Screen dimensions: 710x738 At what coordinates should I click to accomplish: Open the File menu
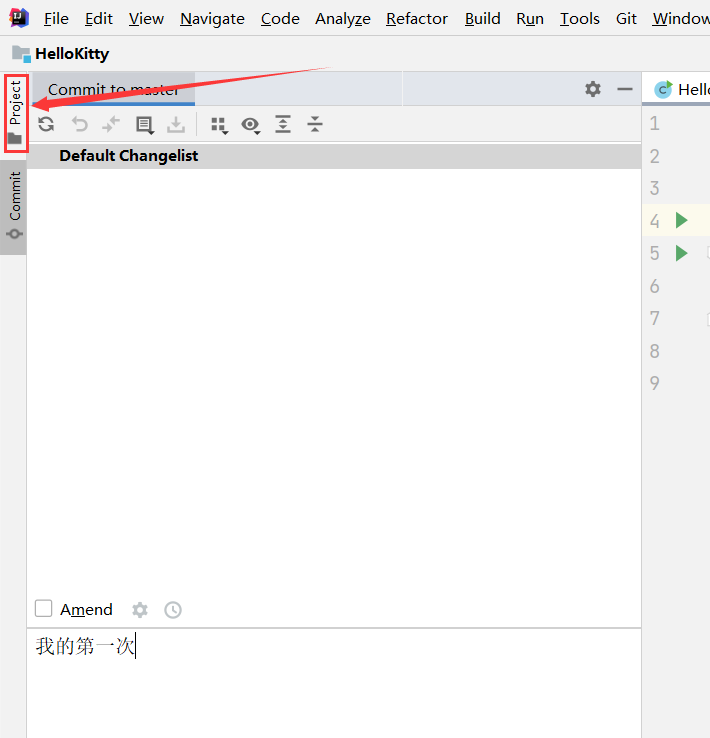click(x=56, y=19)
